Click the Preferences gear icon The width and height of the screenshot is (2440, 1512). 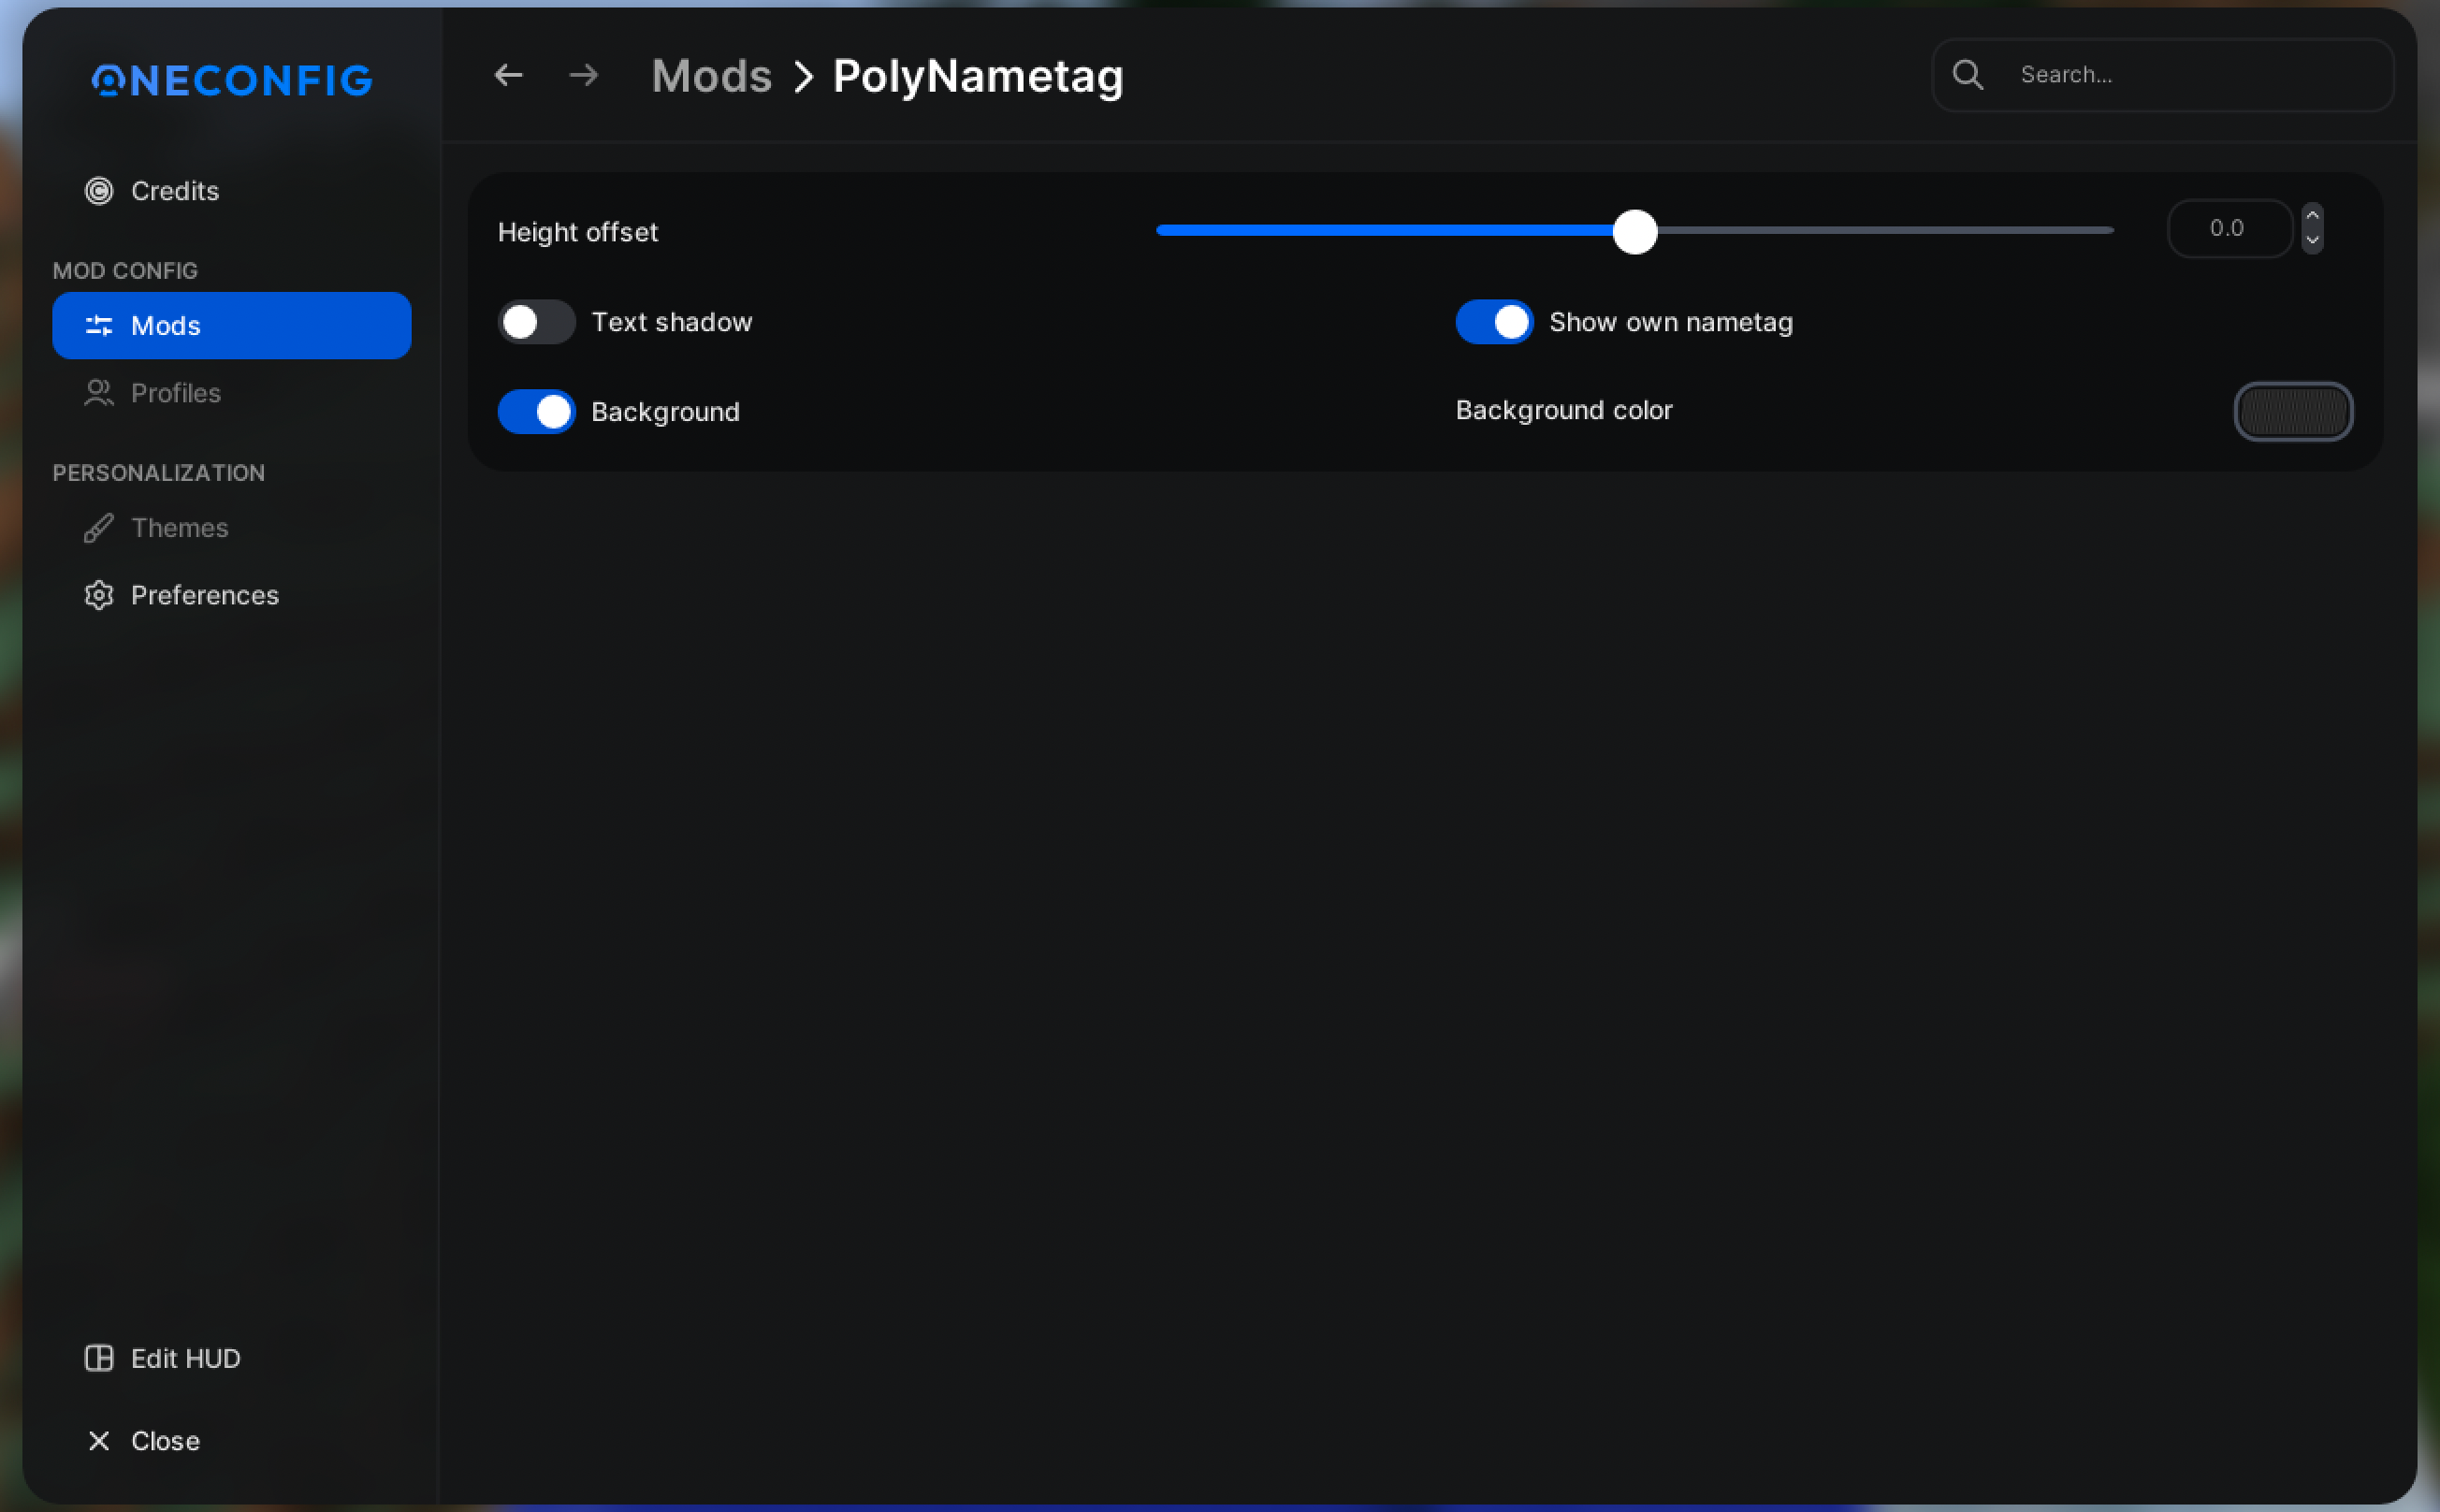pyautogui.click(x=99, y=595)
